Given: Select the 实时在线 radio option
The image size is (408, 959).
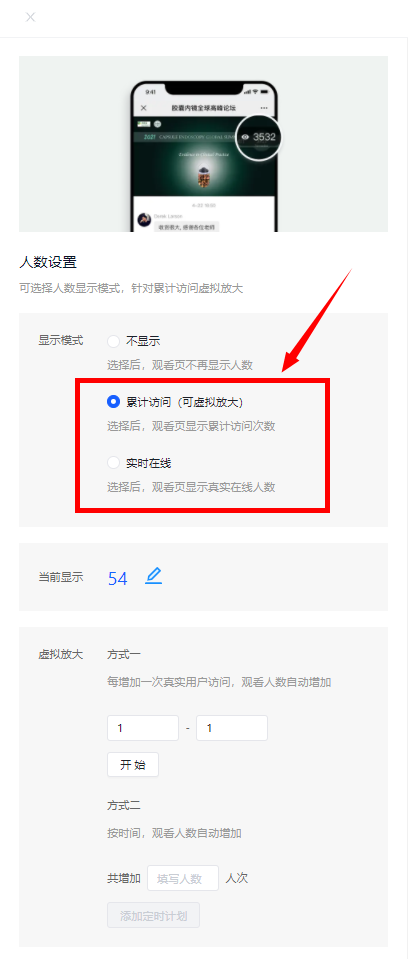Looking at the screenshot, I should pyautogui.click(x=113, y=463).
